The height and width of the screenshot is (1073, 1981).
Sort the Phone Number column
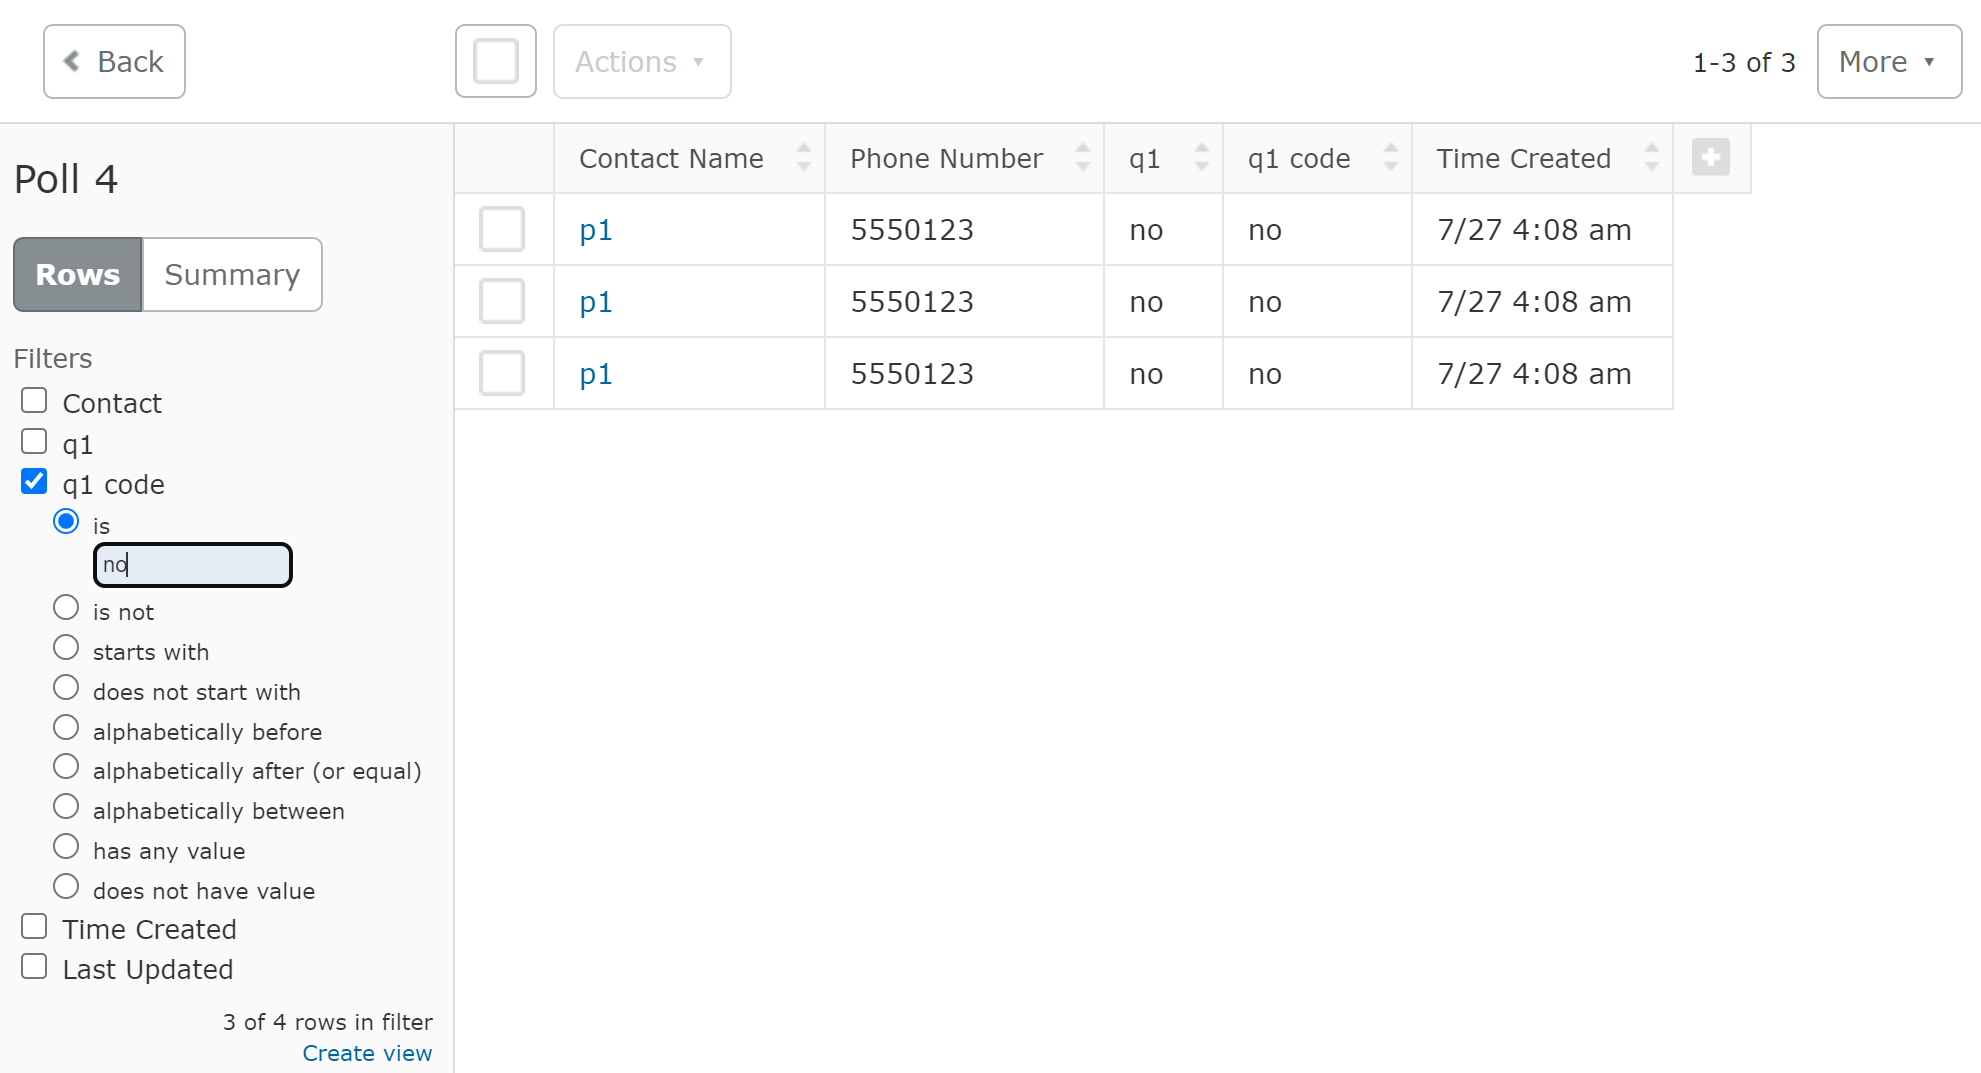(1084, 157)
